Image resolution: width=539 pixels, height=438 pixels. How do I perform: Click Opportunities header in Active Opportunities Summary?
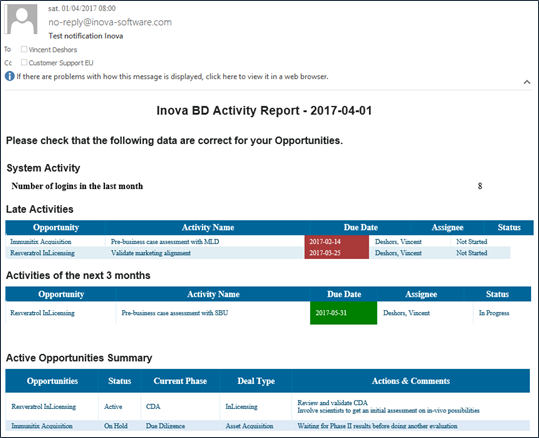[x=52, y=381]
